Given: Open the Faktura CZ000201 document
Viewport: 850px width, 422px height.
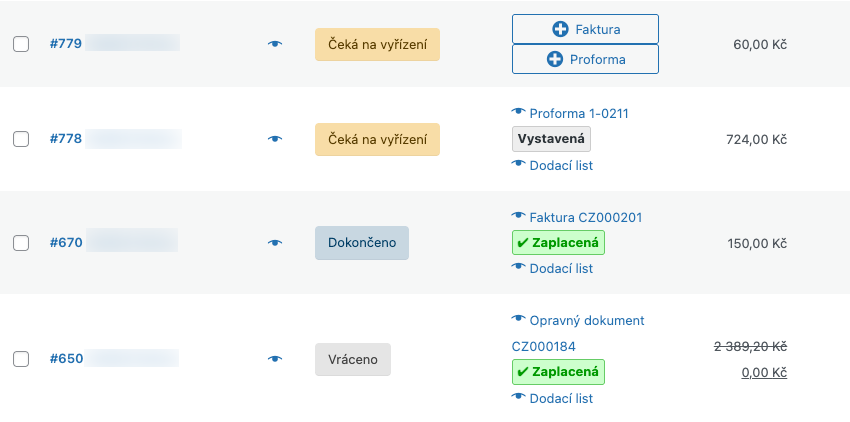Looking at the screenshot, I should click(x=585, y=217).
